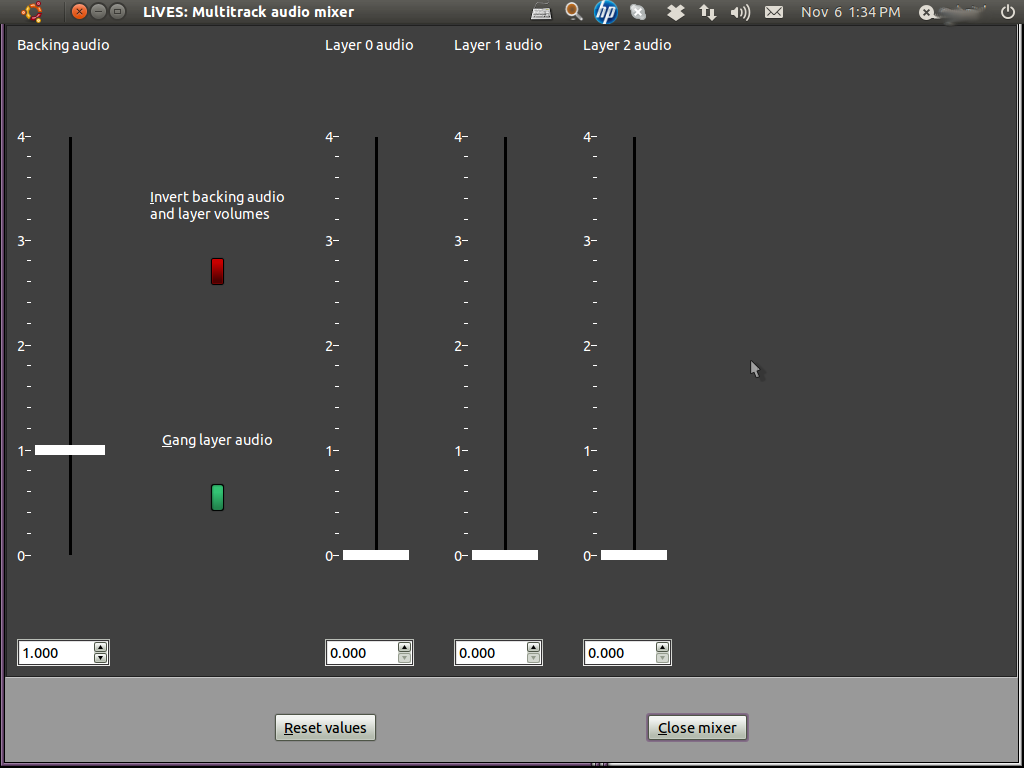The width and height of the screenshot is (1024, 768).
Task: Increase Layer 1 audio spinner value
Action: (x=533, y=647)
